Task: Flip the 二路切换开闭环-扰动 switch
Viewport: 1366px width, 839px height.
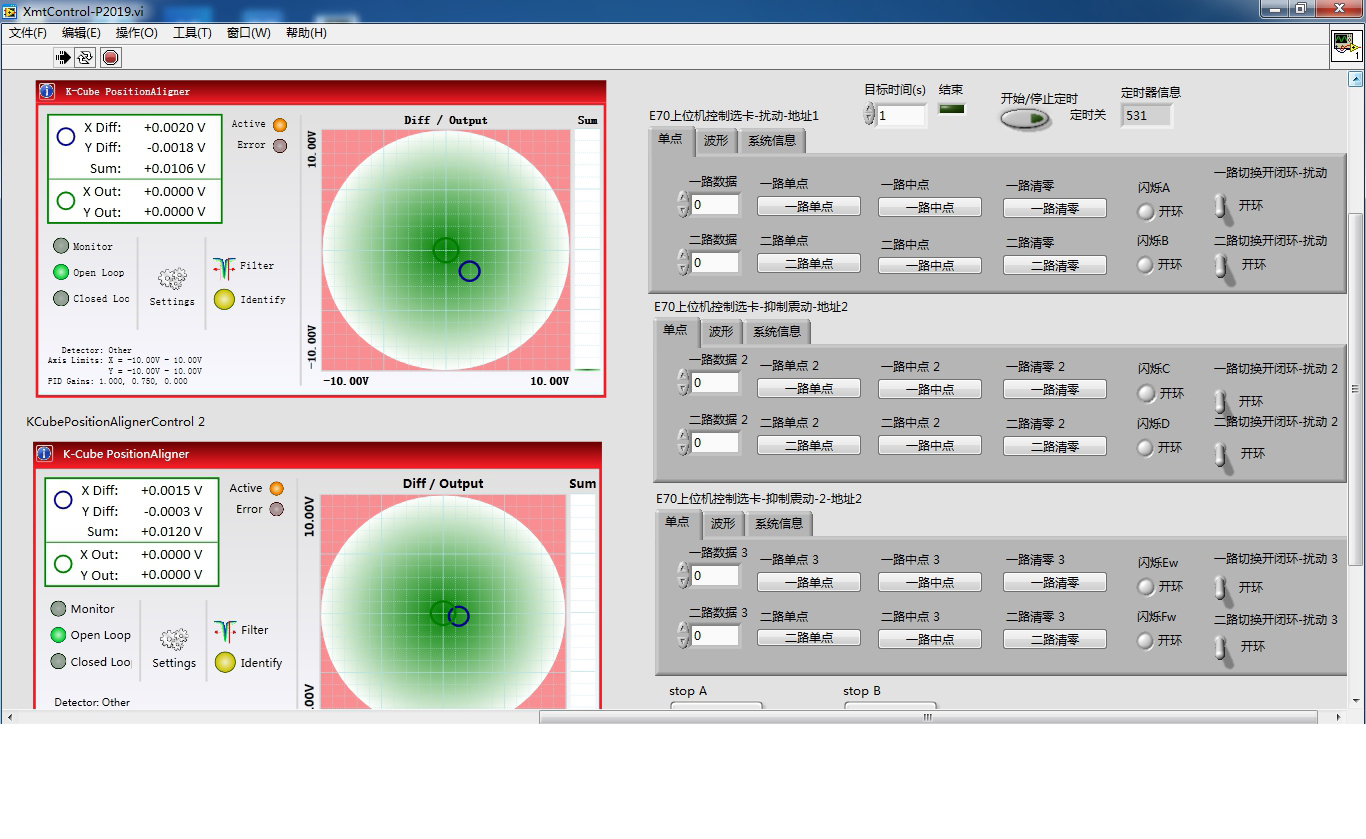Action: [x=1220, y=266]
